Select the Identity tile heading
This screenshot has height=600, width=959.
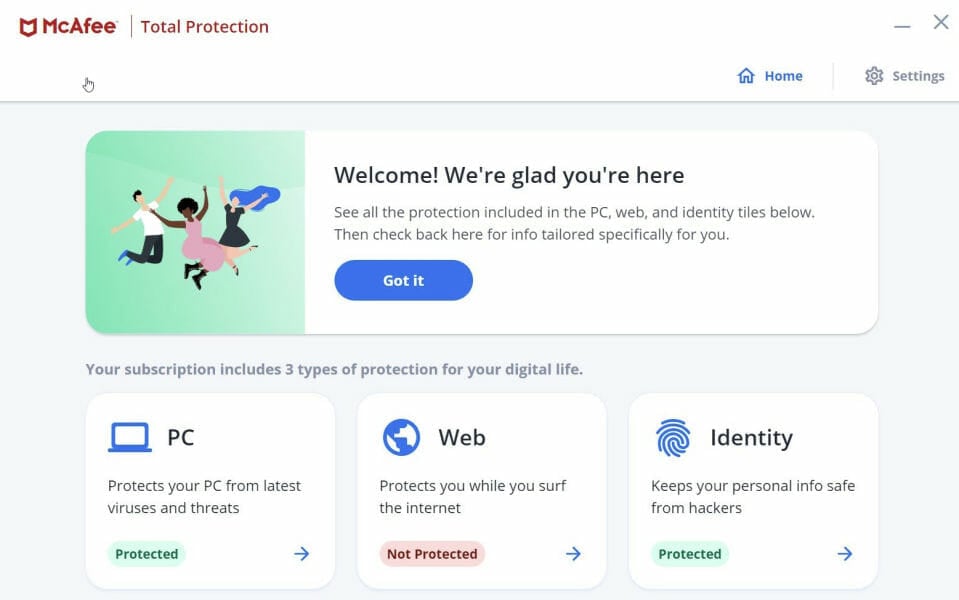[x=751, y=437]
